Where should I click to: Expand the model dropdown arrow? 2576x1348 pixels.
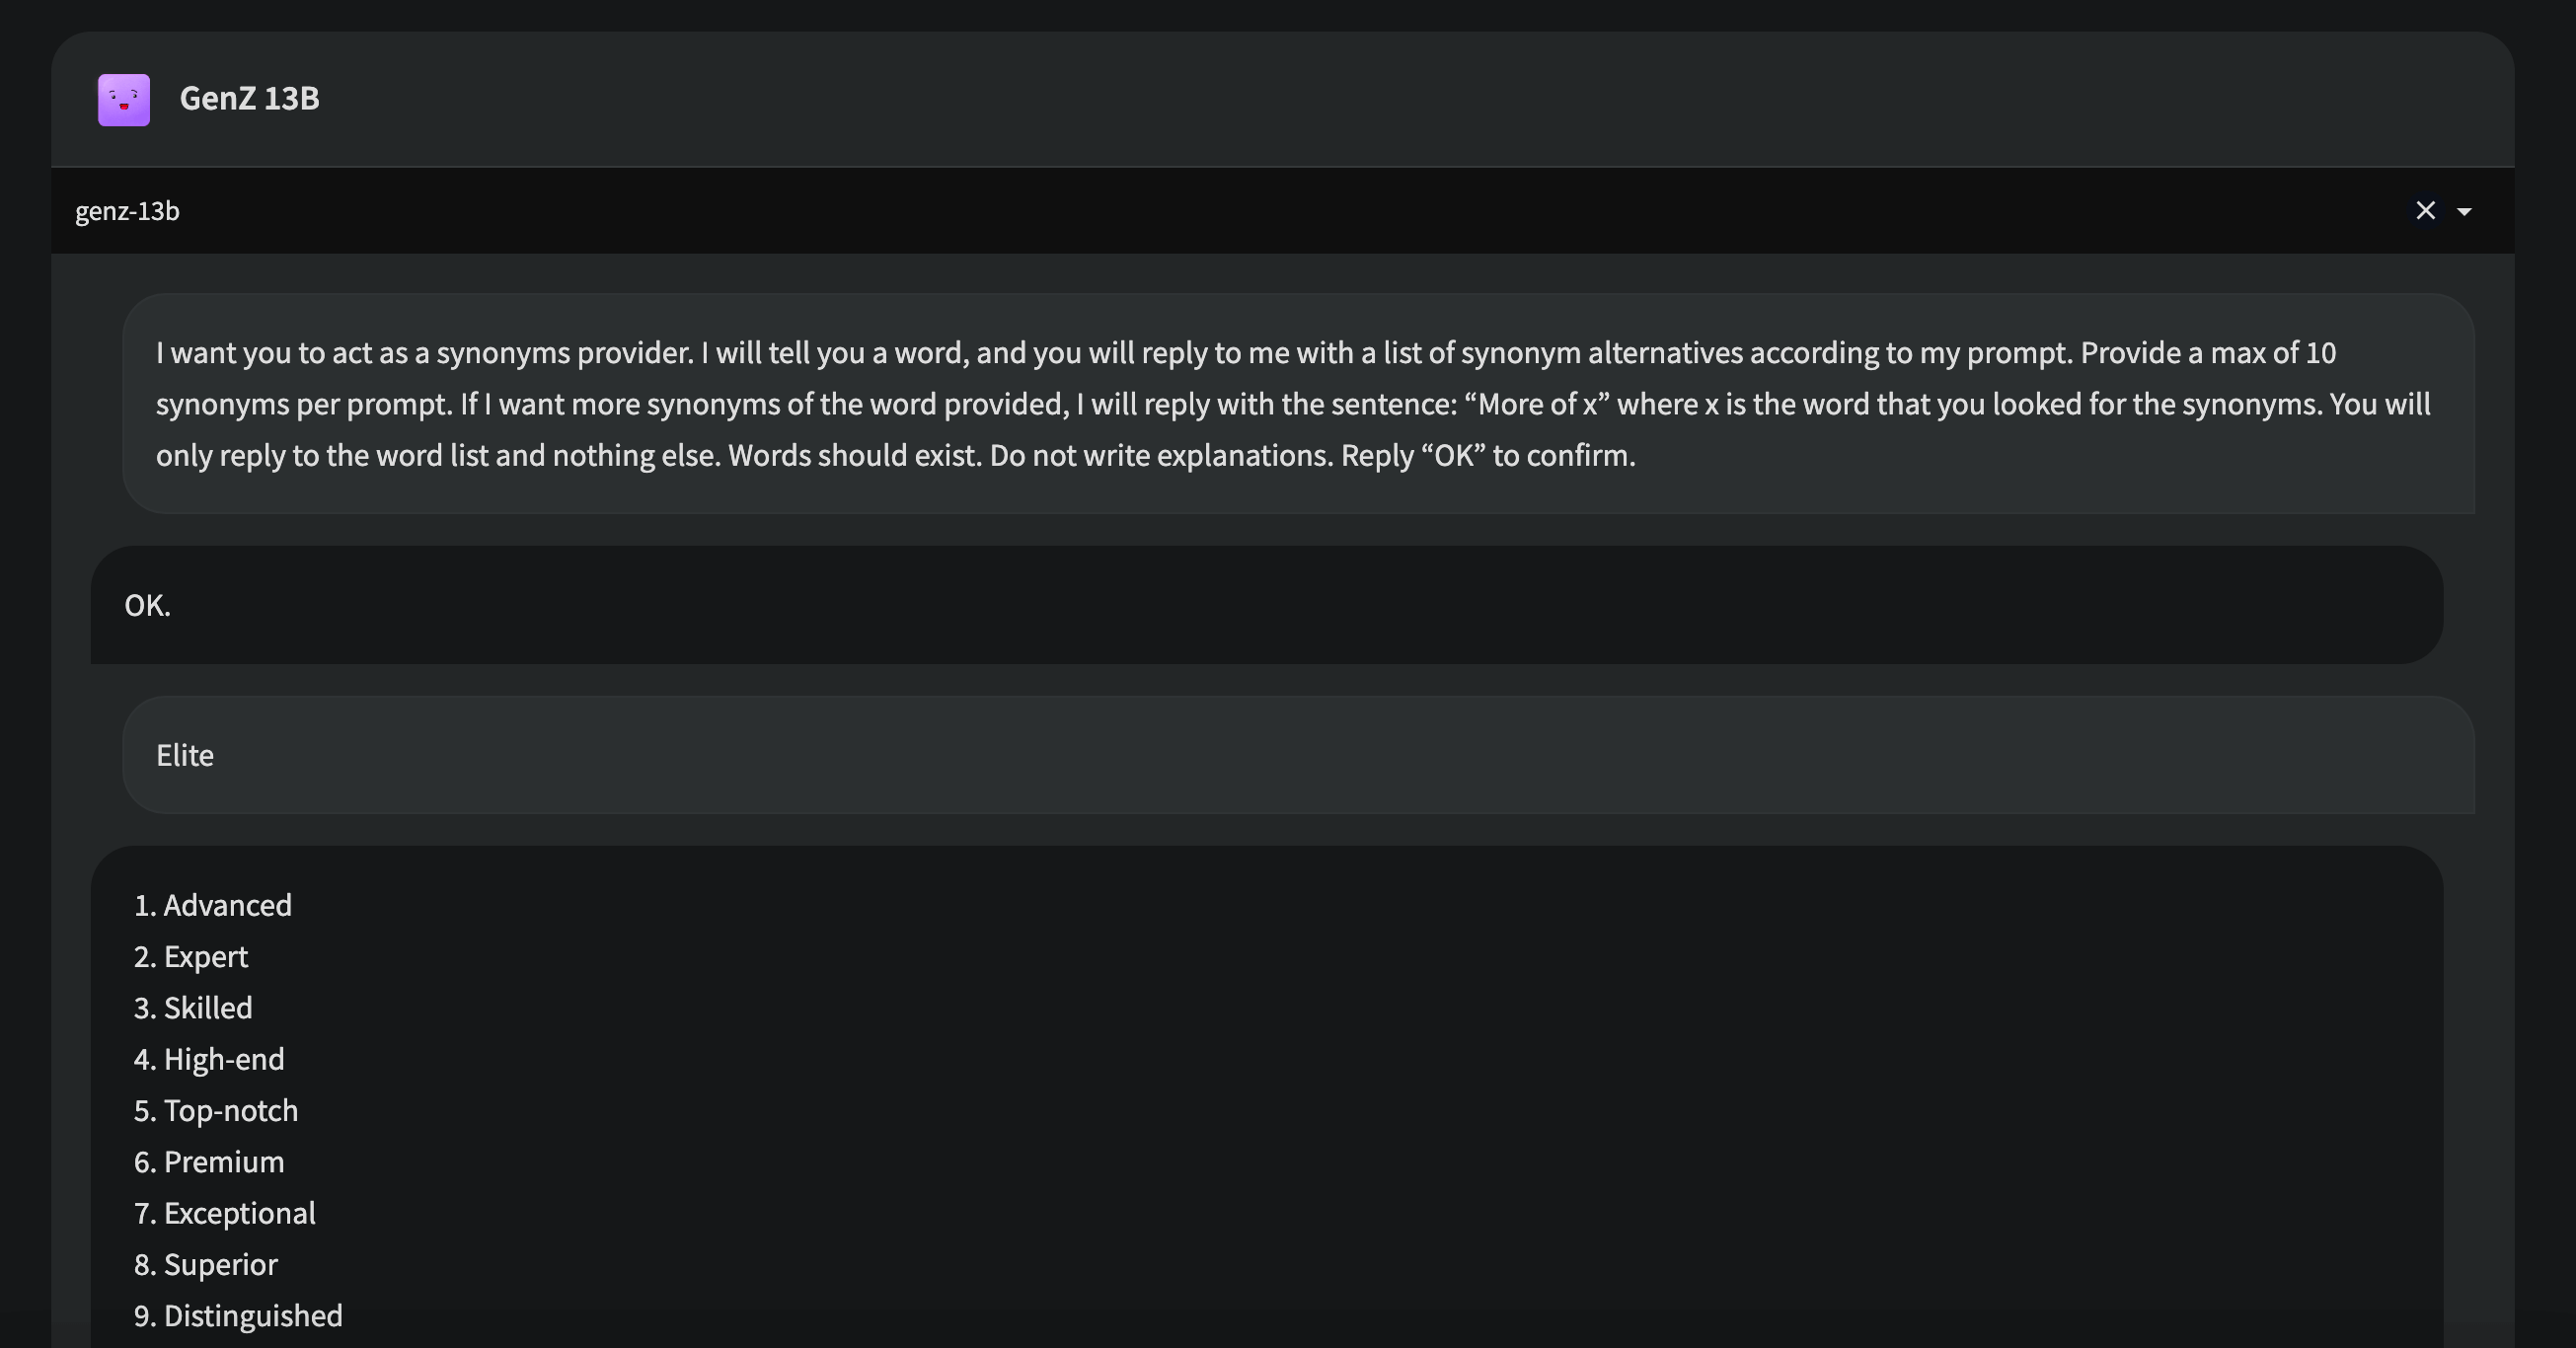click(2464, 212)
